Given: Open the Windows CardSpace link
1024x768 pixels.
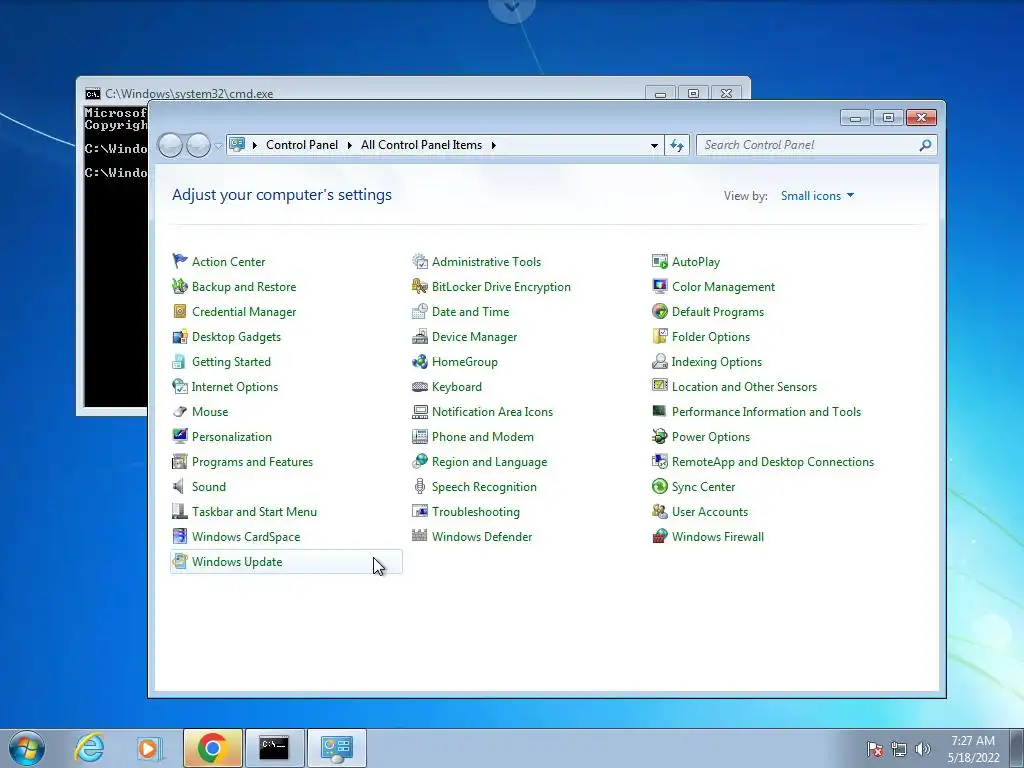Looking at the screenshot, I should [x=246, y=537].
